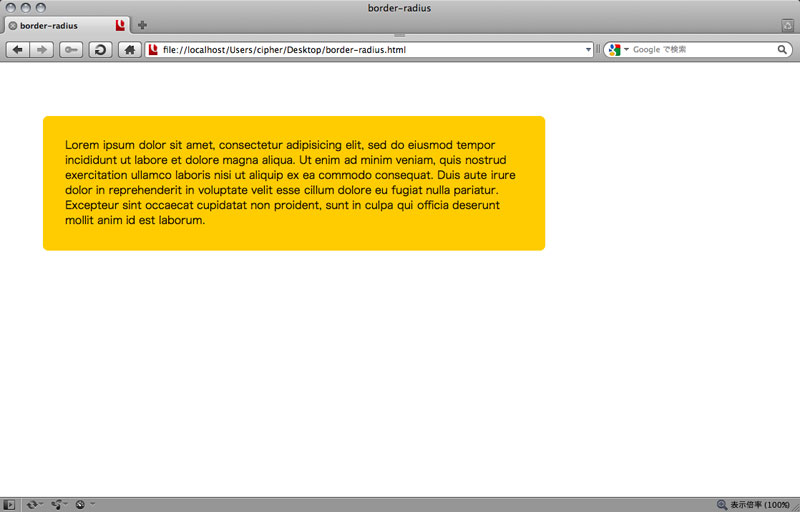Click the yellow Lorem ipsum box
800x512 pixels.
click(294, 183)
